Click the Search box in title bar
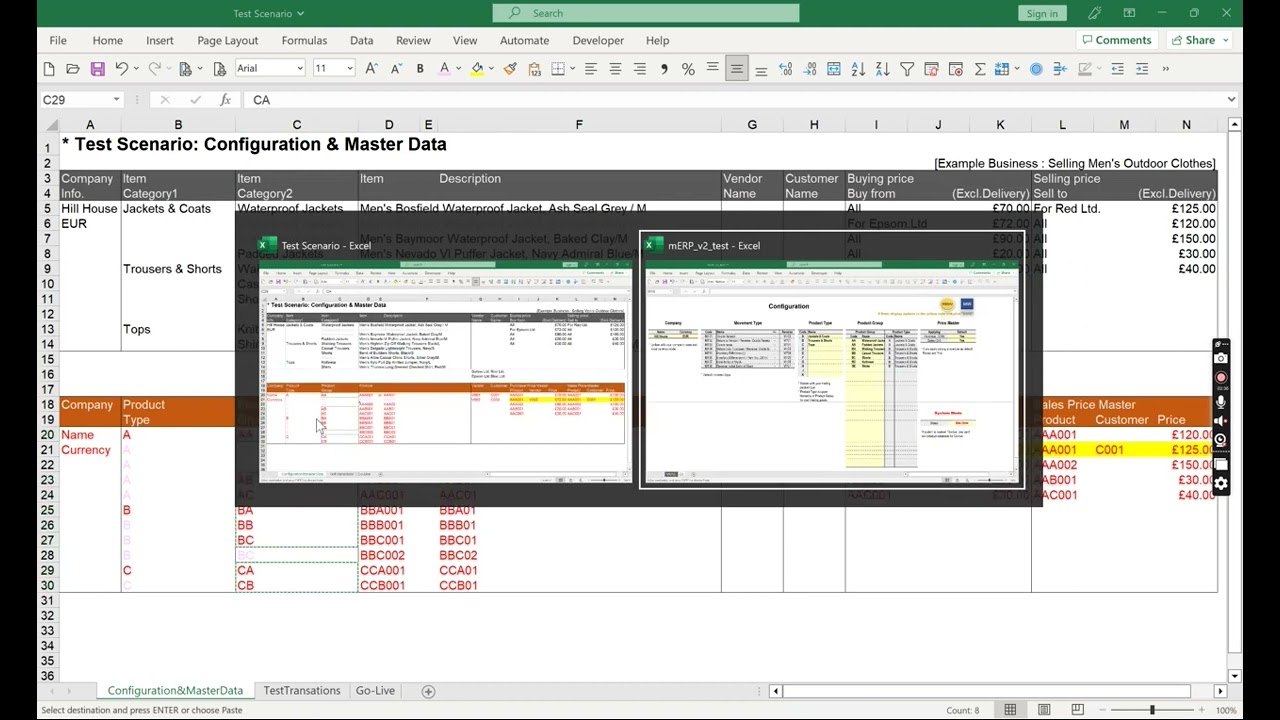Screen dimensions: 1280x720 pos(646,13)
